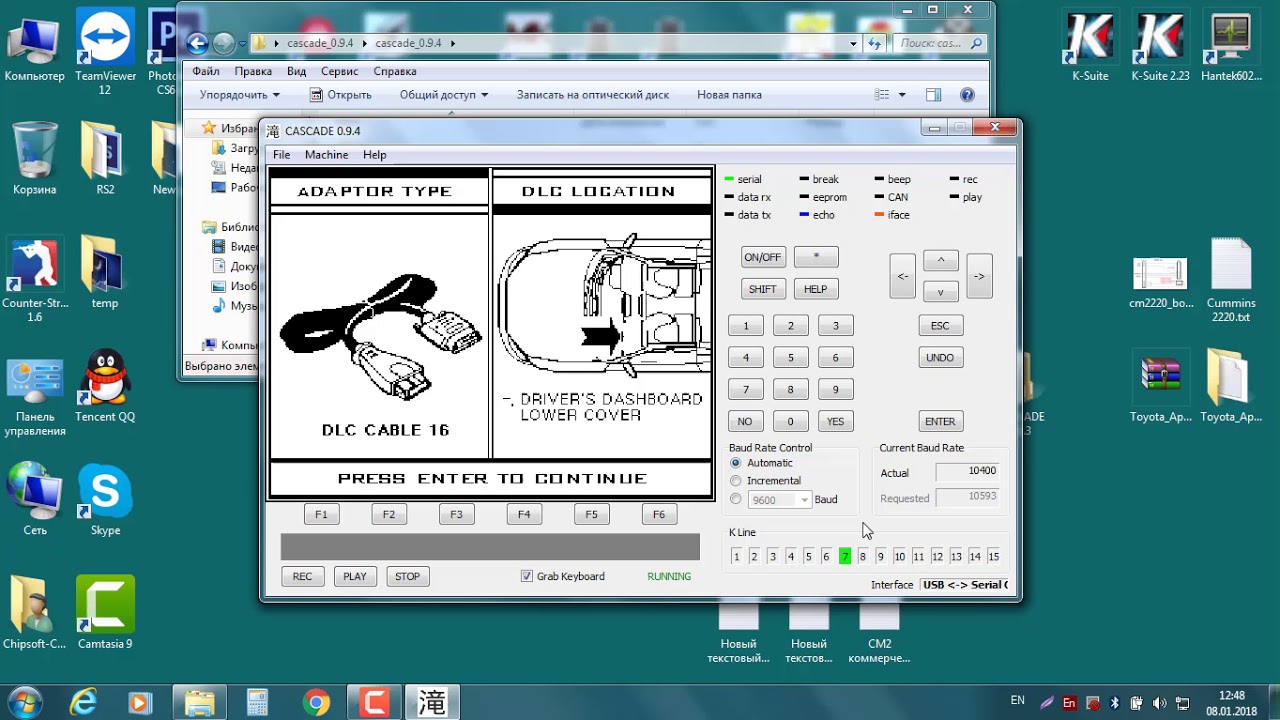This screenshot has height=720, width=1280.
Task: Open the 9600 baud dropdown
Action: click(x=804, y=500)
